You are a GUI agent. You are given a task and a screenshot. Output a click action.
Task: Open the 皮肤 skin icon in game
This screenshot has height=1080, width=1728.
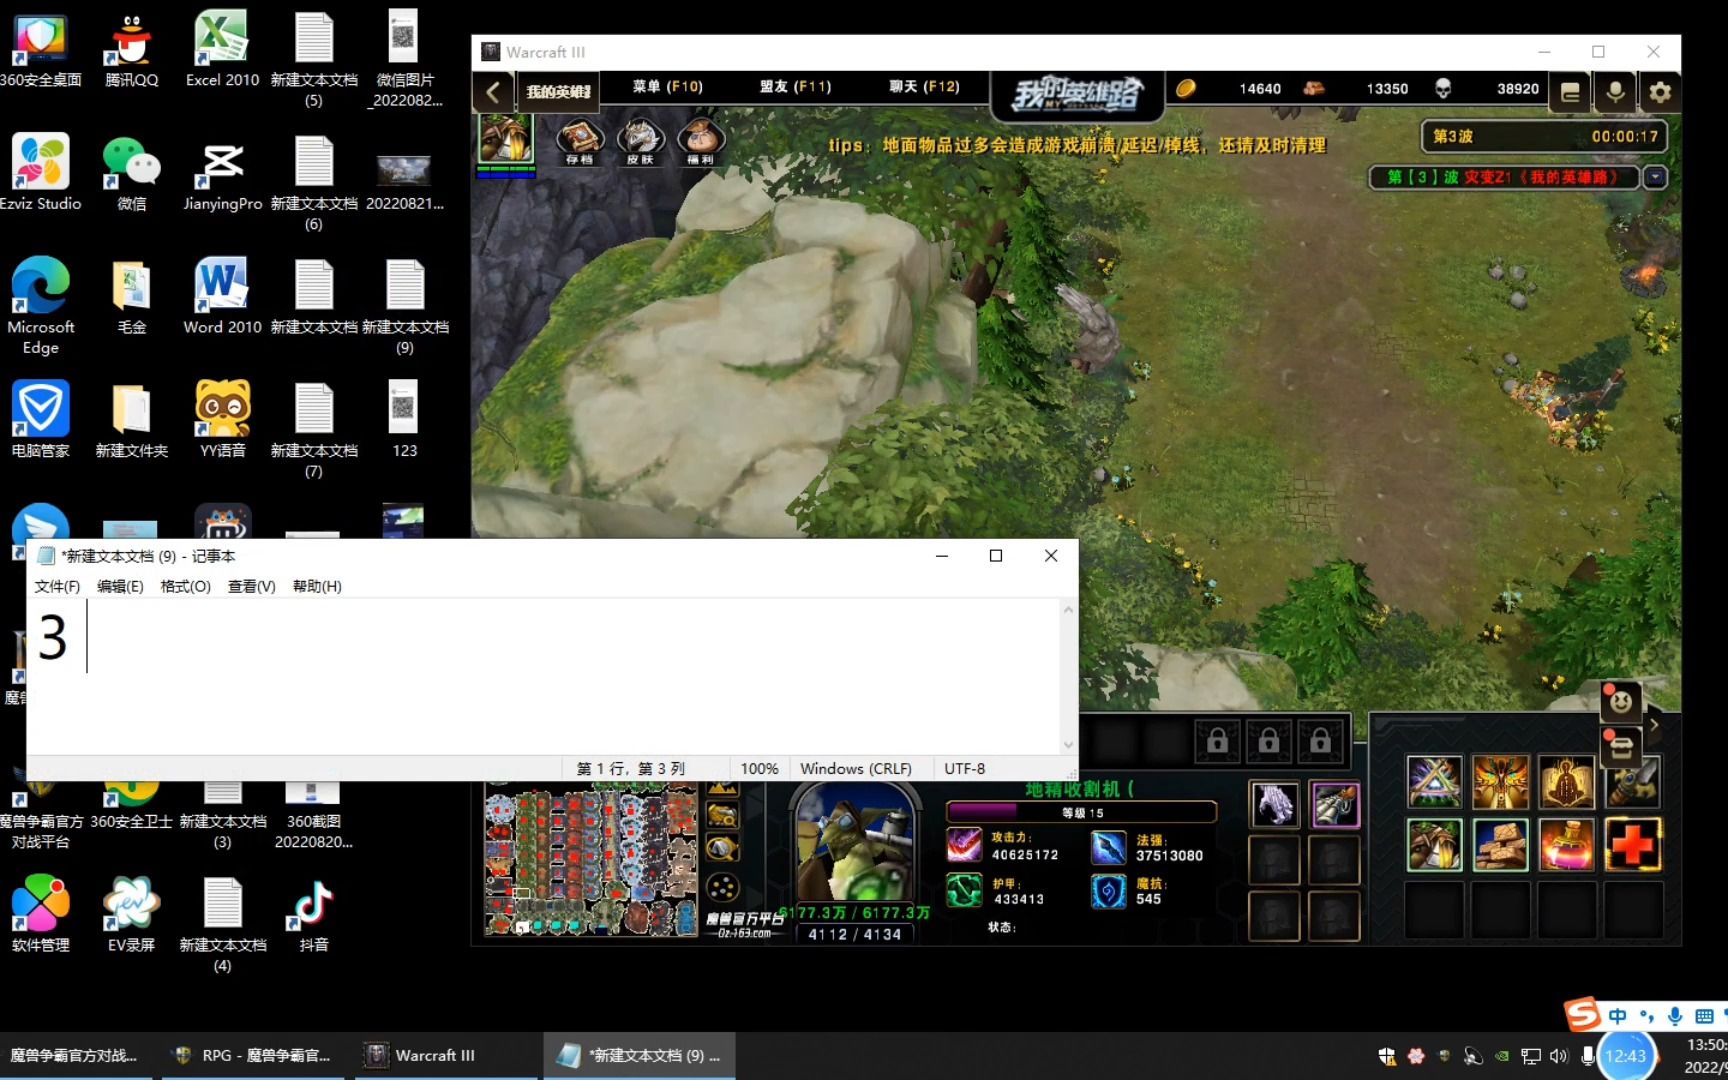640,140
